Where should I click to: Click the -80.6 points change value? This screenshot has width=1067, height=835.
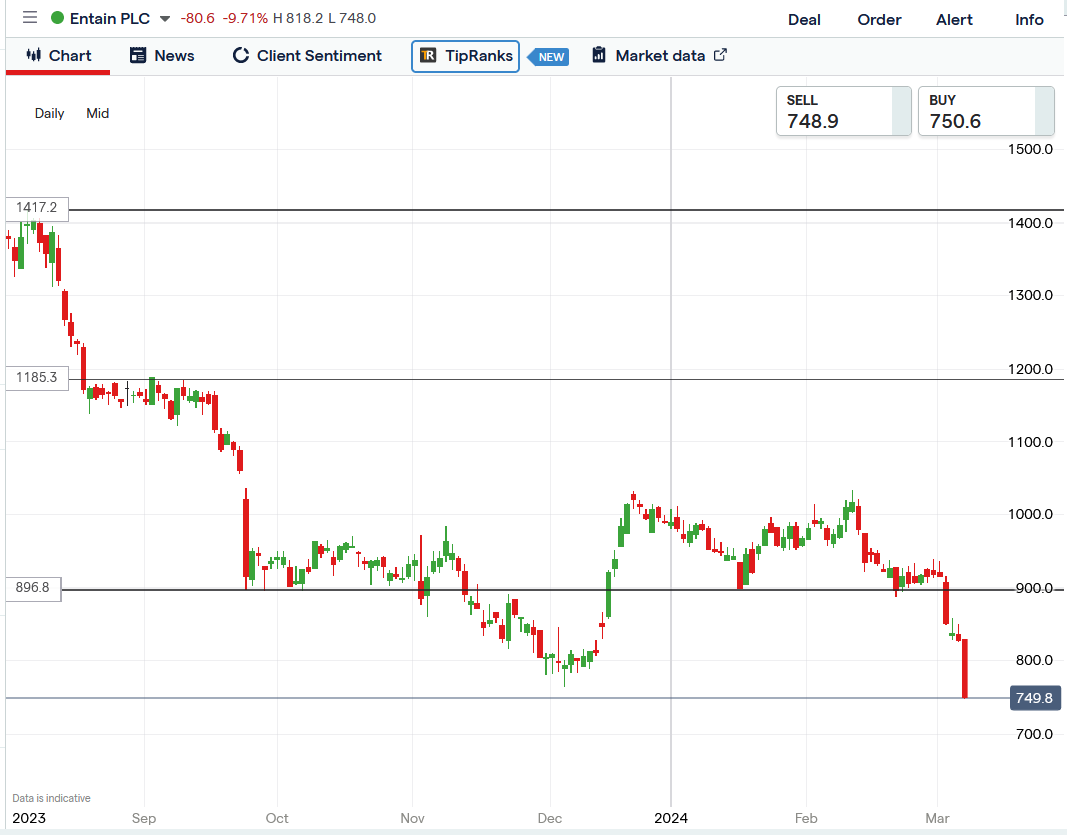pyautogui.click(x=197, y=18)
